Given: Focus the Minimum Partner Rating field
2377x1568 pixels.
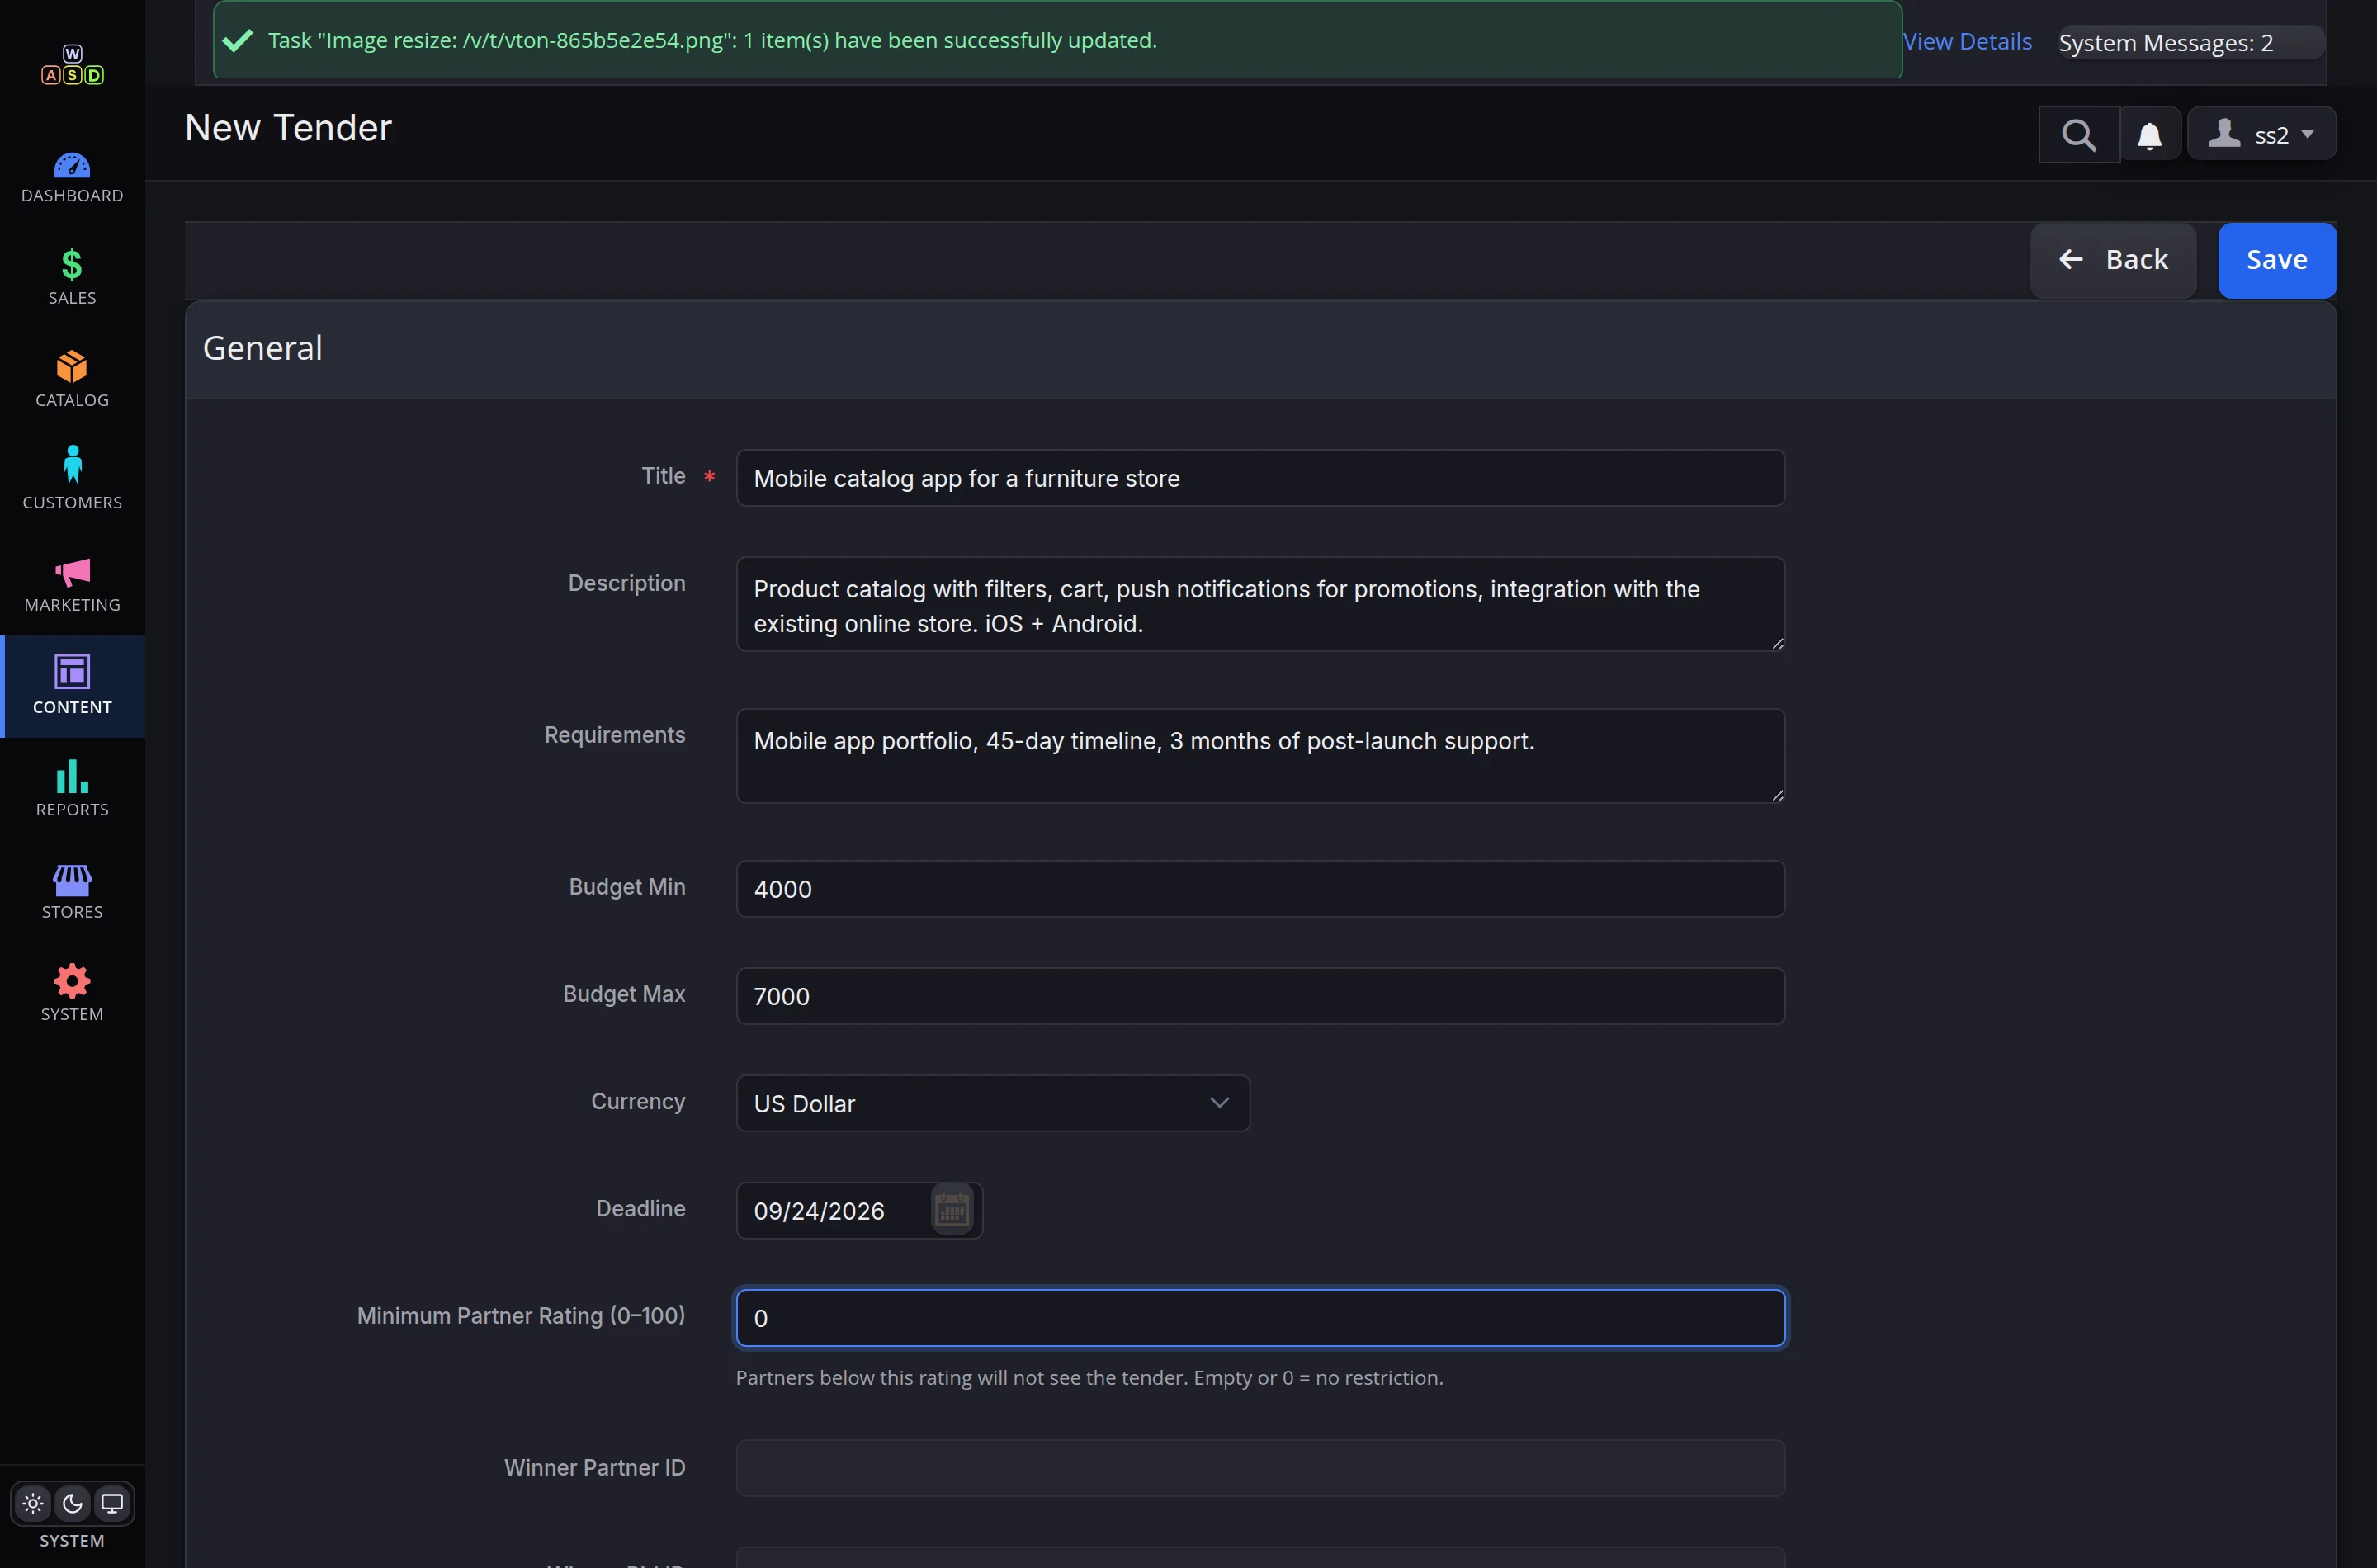Looking at the screenshot, I should (x=1260, y=1318).
